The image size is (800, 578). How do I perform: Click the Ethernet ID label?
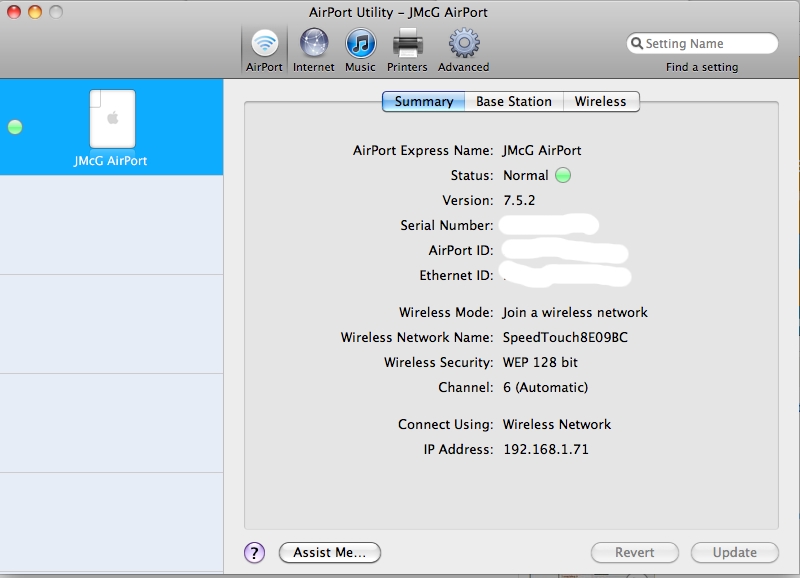pyautogui.click(x=457, y=275)
